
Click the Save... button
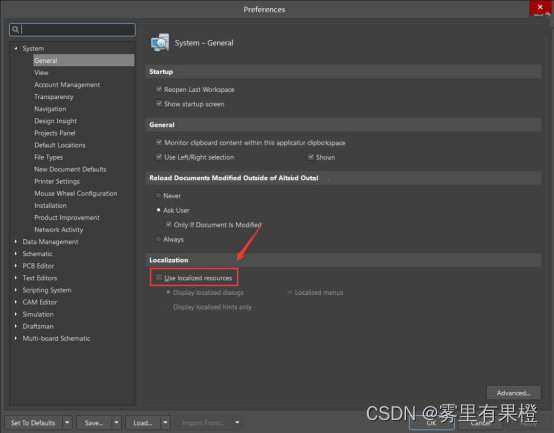pyautogui.click(x=94, y=423)
